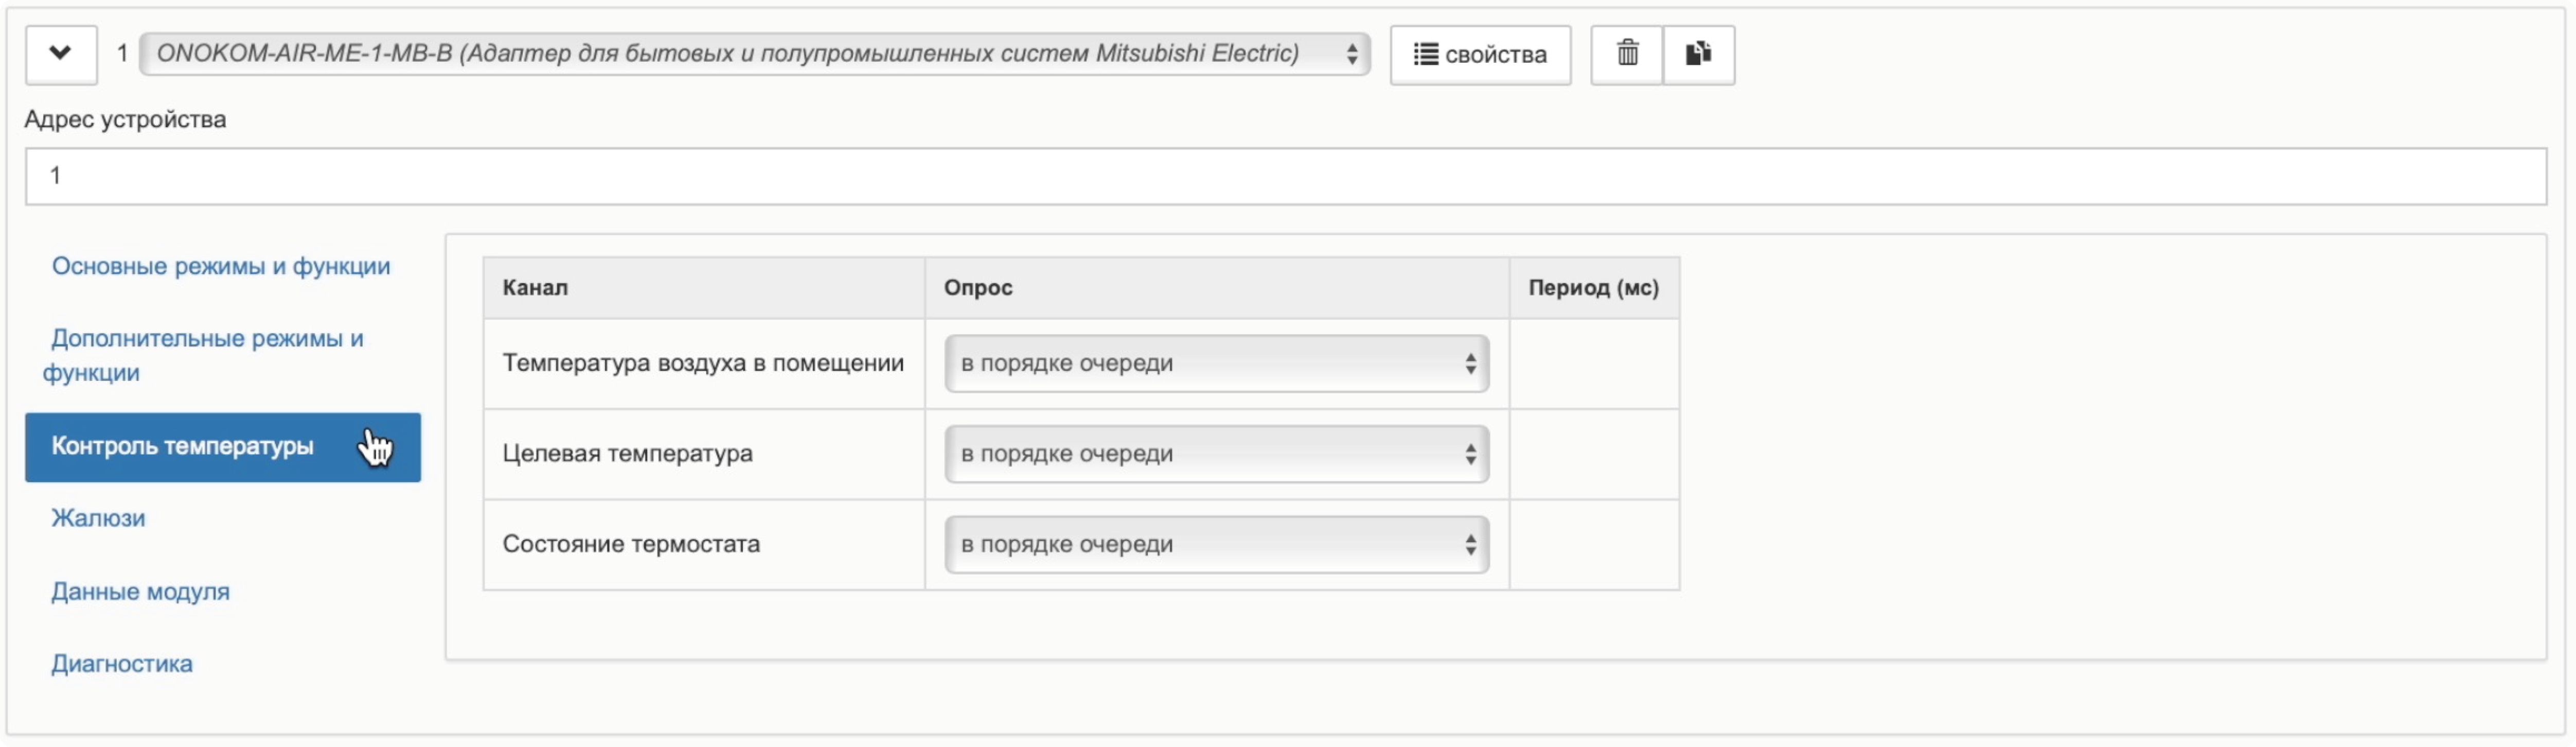
Task: Expand polling dropdown for Целевая температура
Action: (1216, 454)
